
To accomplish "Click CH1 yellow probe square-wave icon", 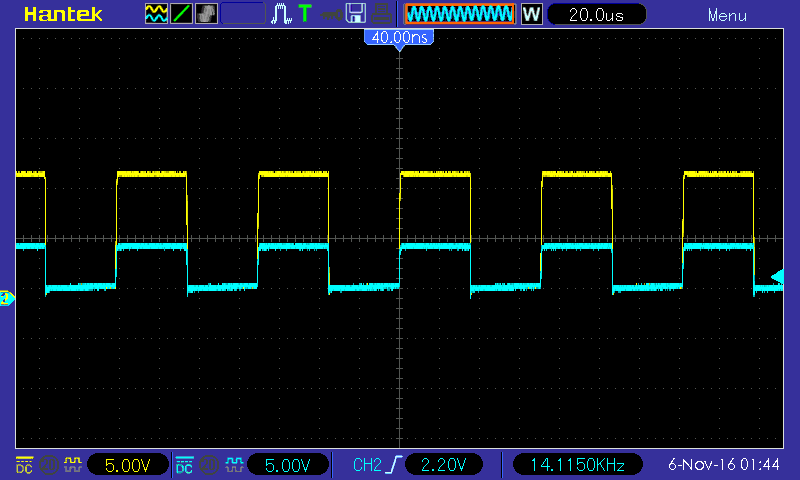I will click(72, 465).
